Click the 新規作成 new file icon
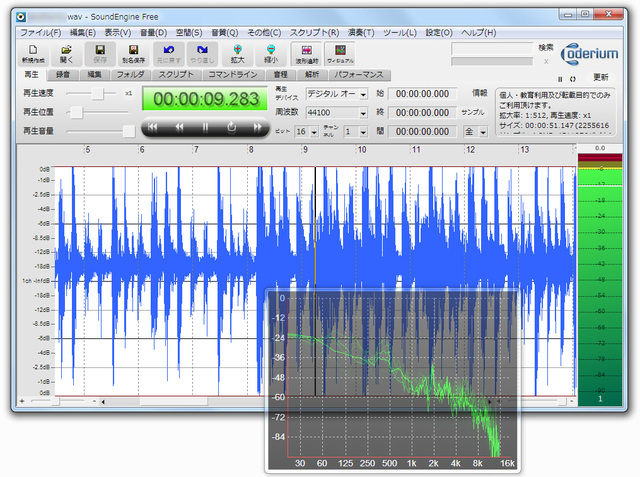Image resolution: width=640 pixels, height=477 pixels. [33, 53]
